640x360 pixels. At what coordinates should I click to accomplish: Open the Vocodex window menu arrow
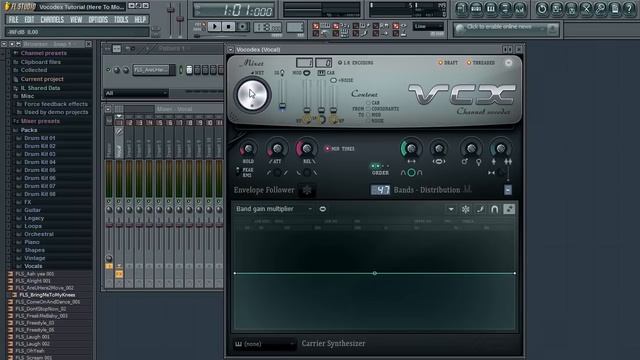pyautogui.click(x=231, y=49)
